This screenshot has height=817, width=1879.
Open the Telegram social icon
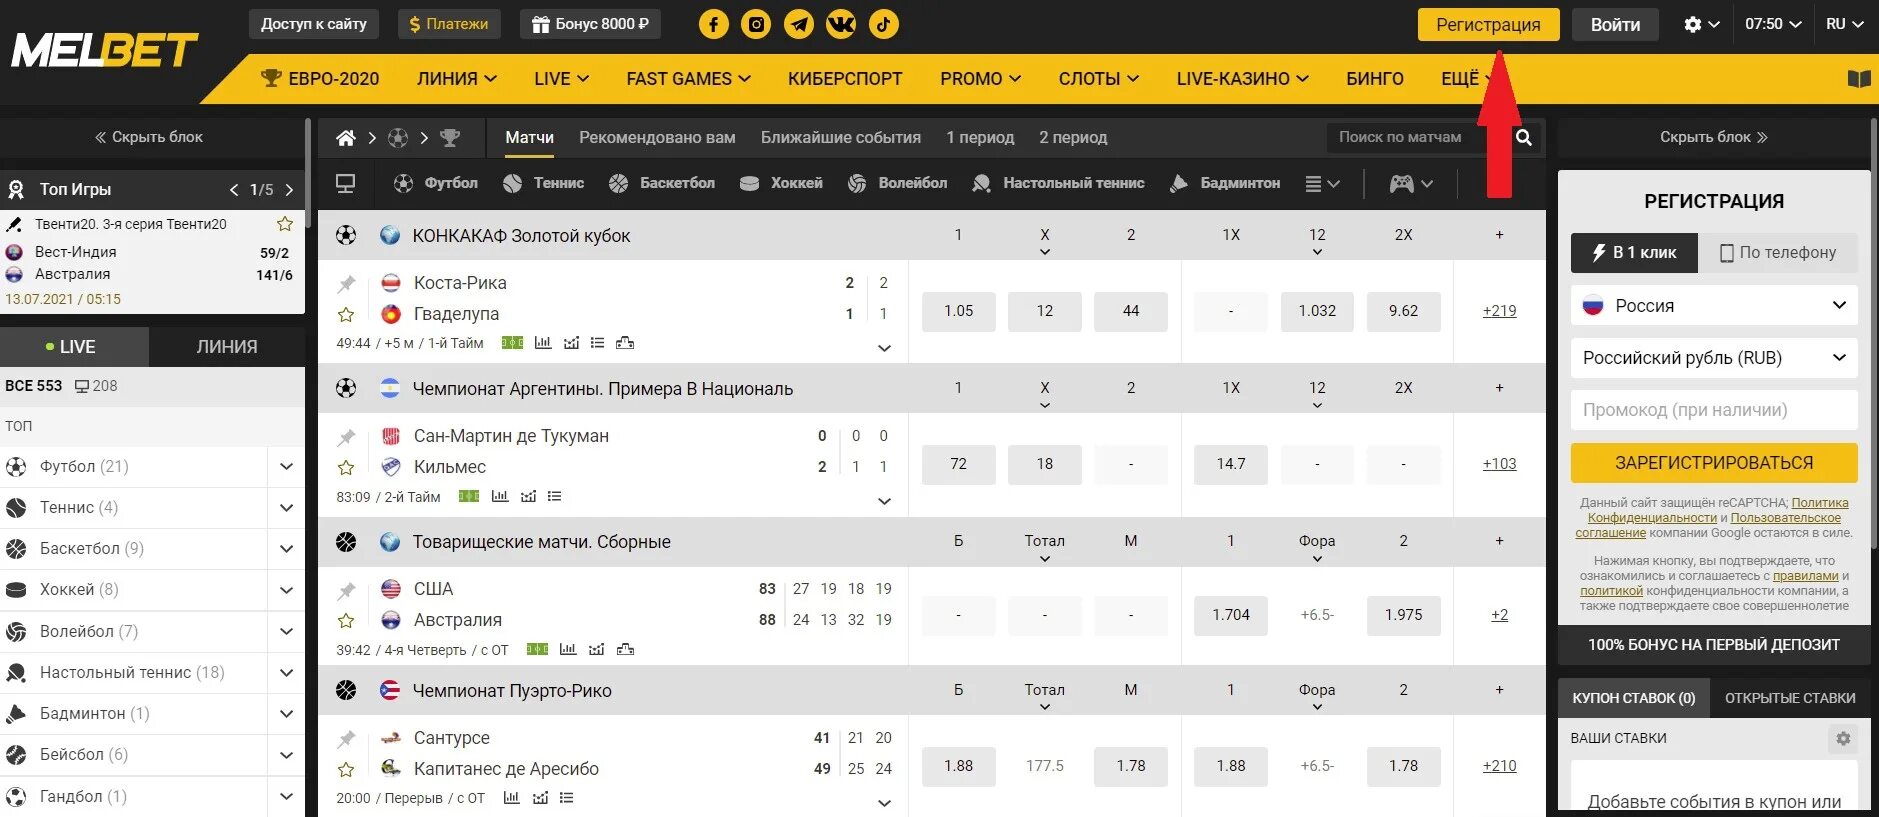coord(798,24)
